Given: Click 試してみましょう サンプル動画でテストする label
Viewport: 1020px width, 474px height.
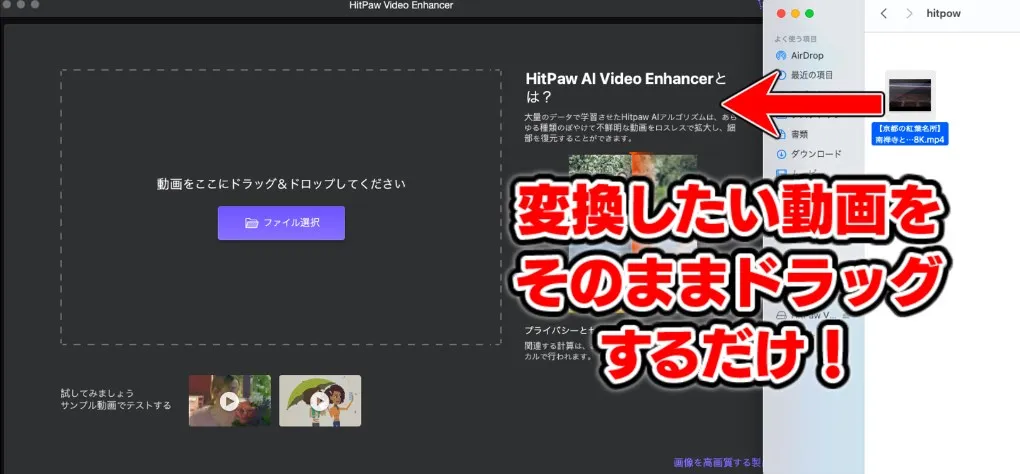Looking at the screenshot, I should (x=115, y=399).
